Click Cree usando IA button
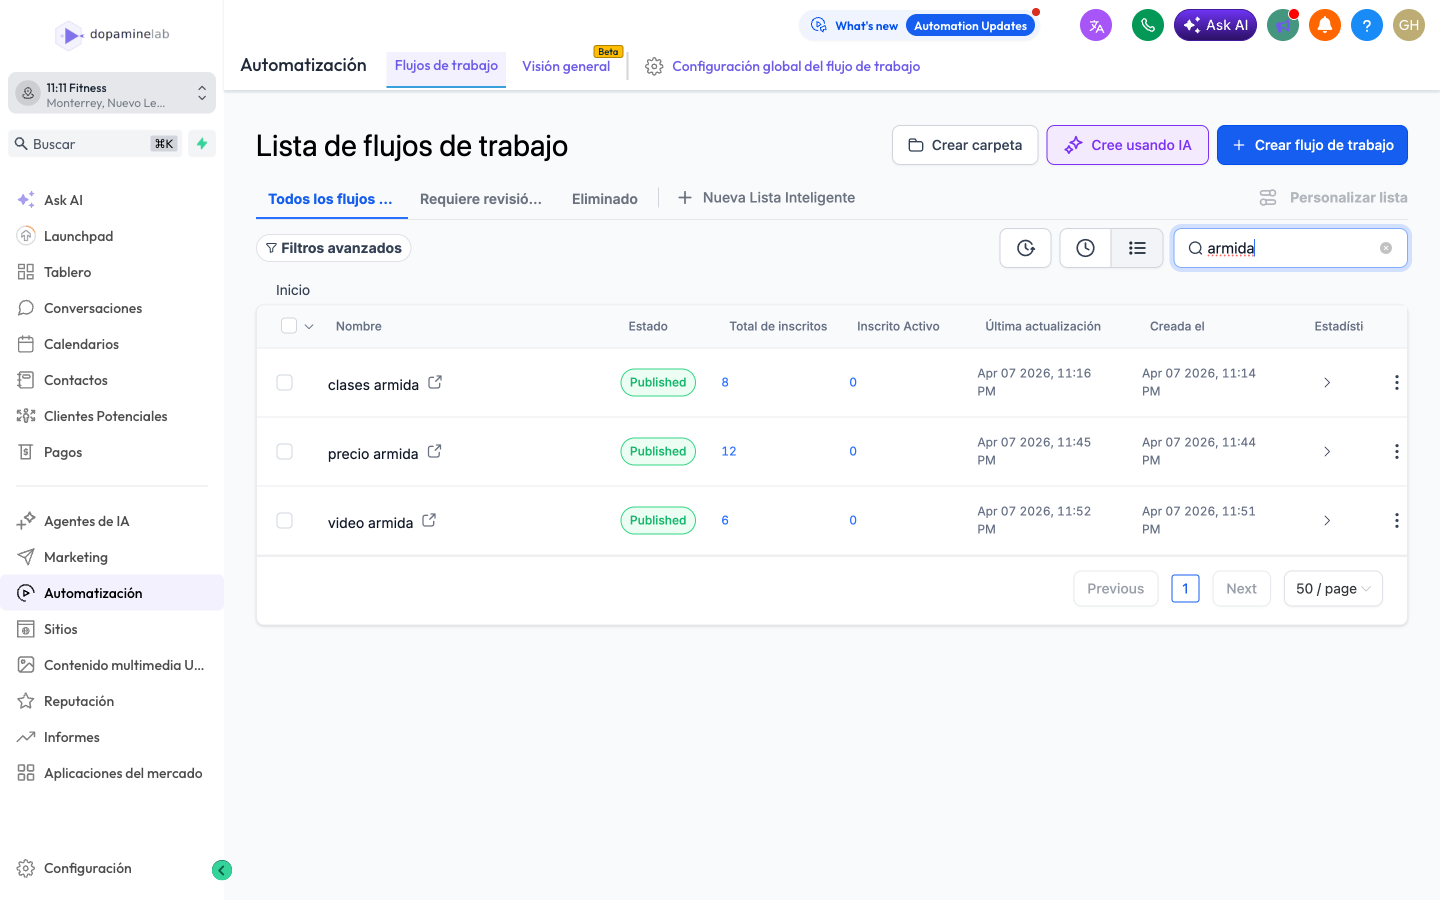 pyautogui.click(x=1128, y=145)
